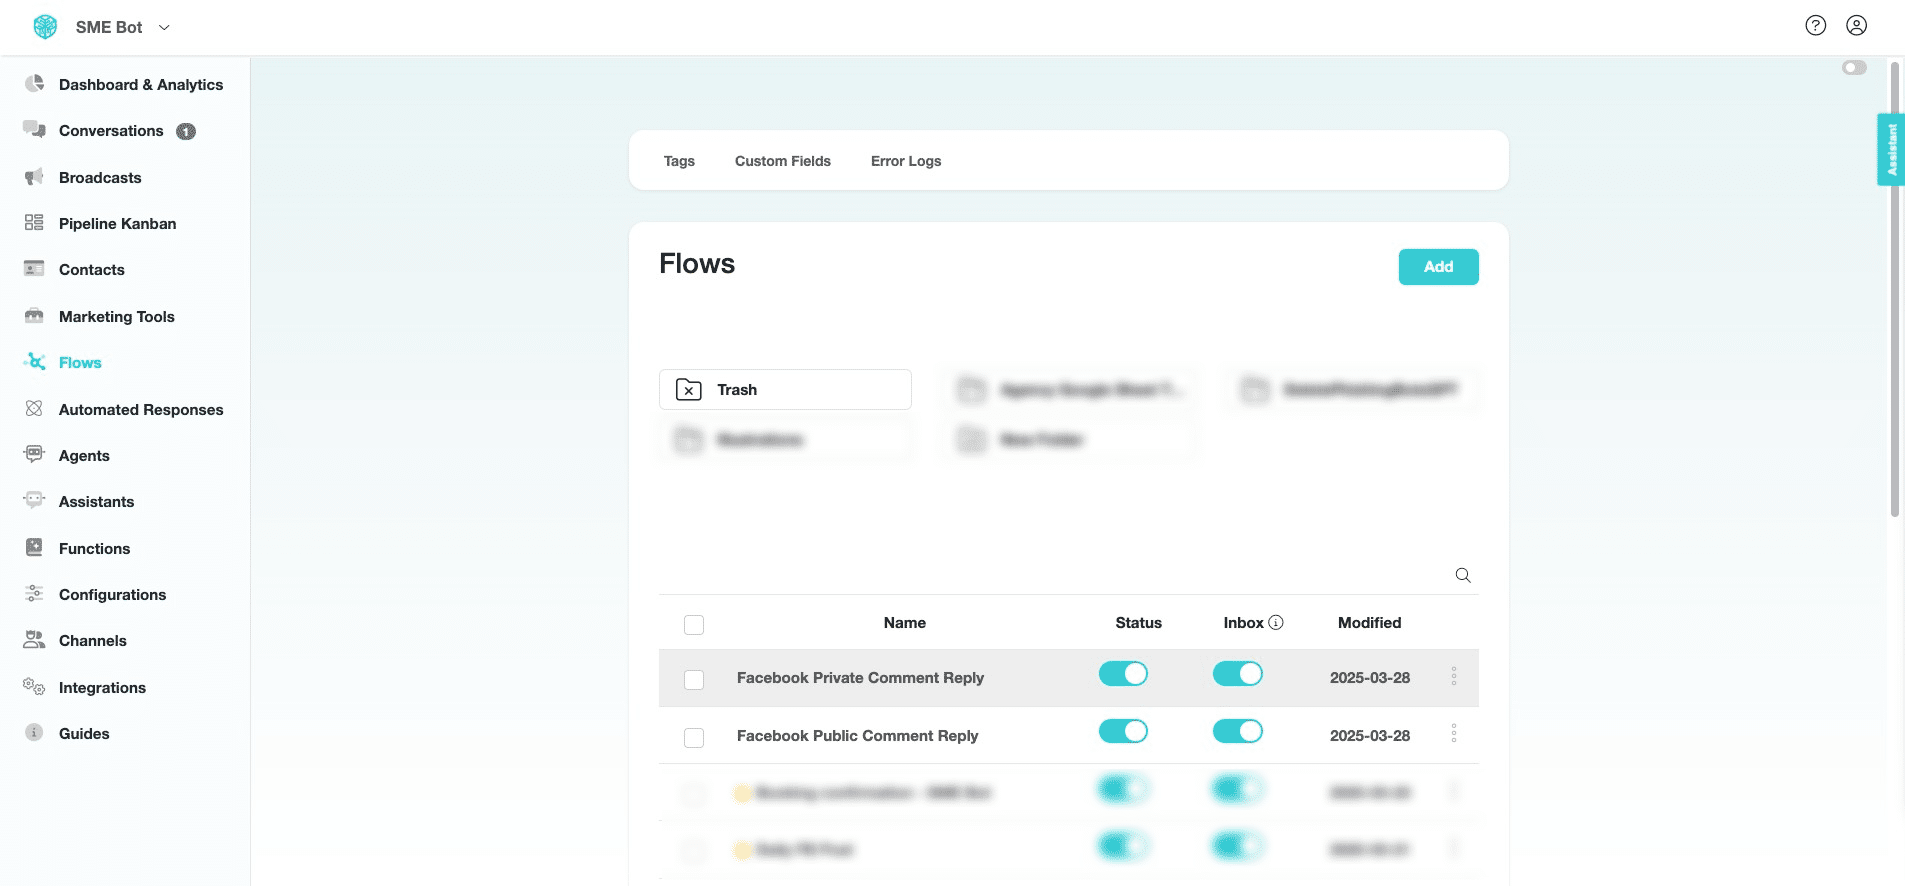Click the Functions icon in sidebar

[35, 547]
